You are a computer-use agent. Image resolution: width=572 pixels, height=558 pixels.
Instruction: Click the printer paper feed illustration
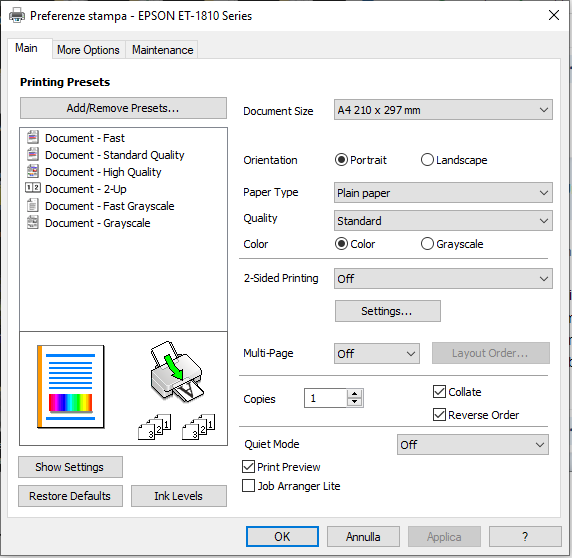click(176, 371)
